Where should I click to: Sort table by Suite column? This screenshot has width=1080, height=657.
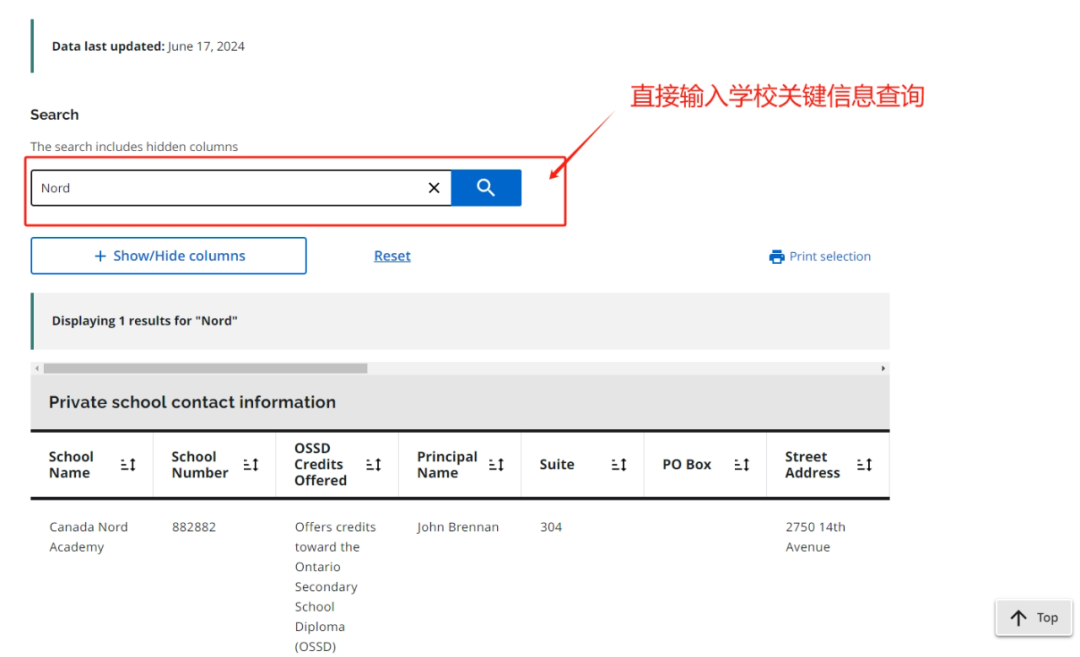click(x=619, y=465)
